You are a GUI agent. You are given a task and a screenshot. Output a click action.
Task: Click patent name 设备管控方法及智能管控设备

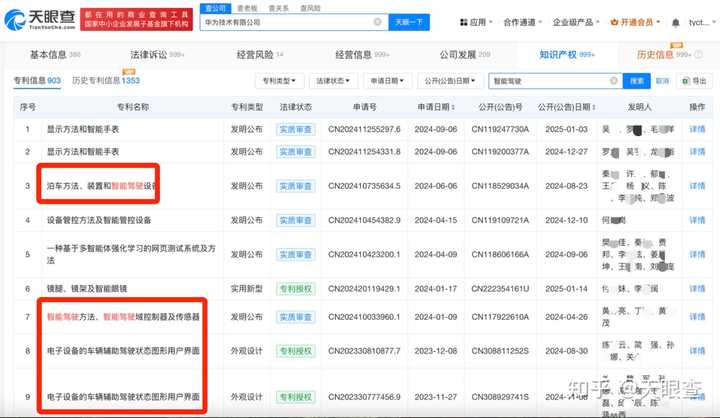coord(99,220)
